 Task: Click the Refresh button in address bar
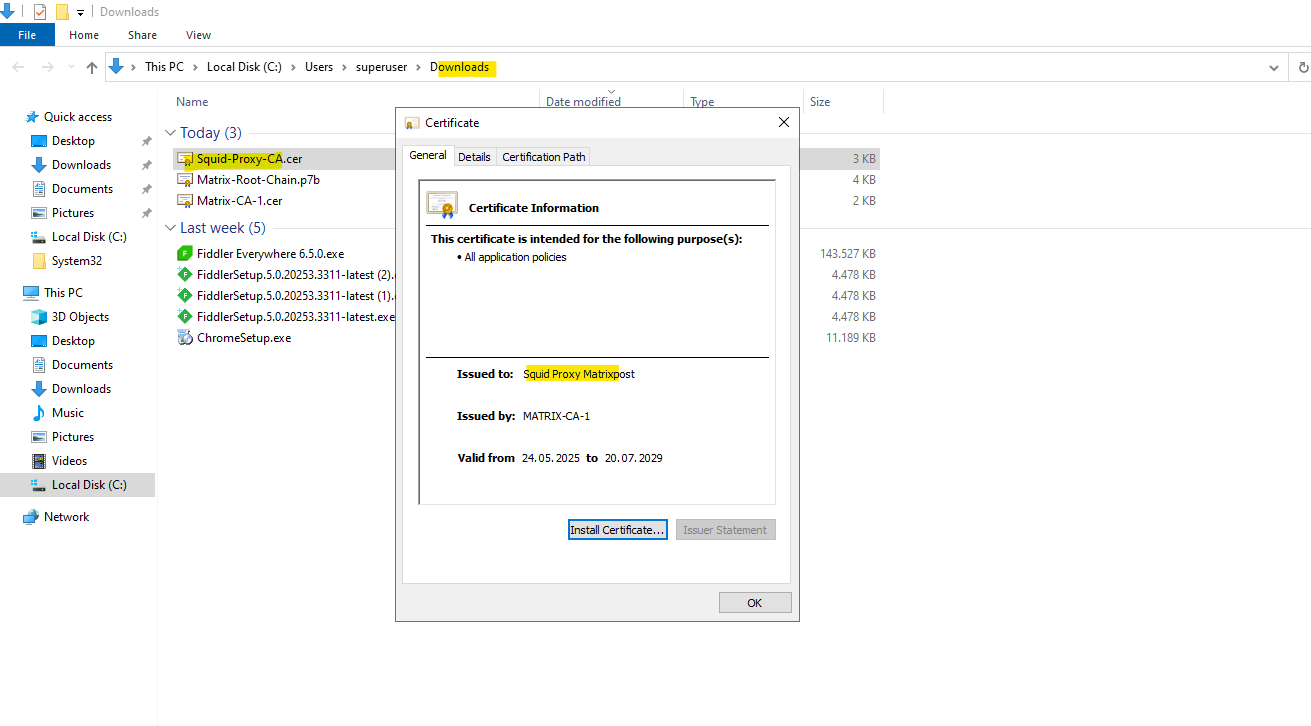click(x=1303, y=68)
